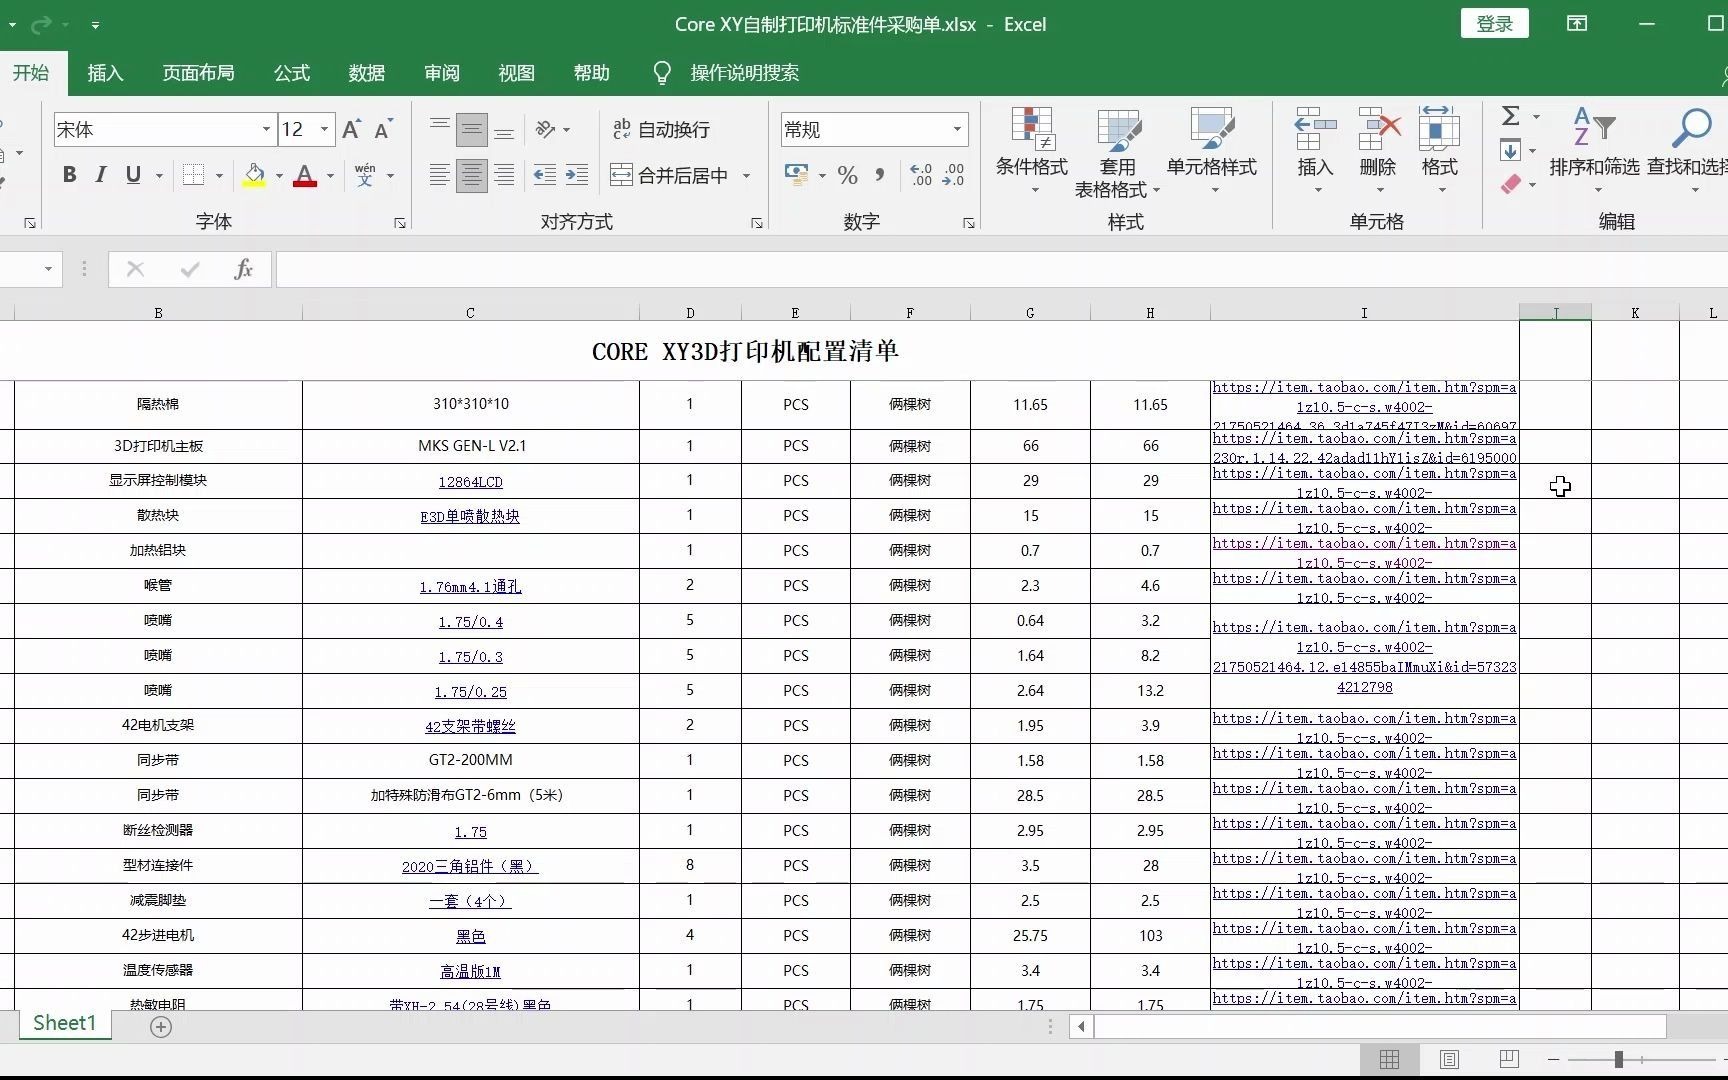
Task: Open 42支架带螺丝 hyperlink
Action: 470,727
